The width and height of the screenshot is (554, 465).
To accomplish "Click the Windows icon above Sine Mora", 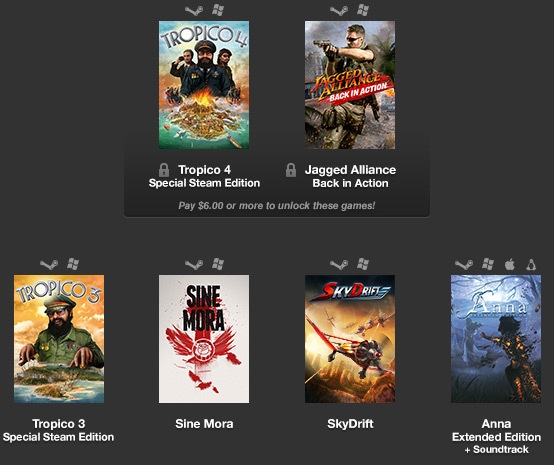I will tap(218, 264).
